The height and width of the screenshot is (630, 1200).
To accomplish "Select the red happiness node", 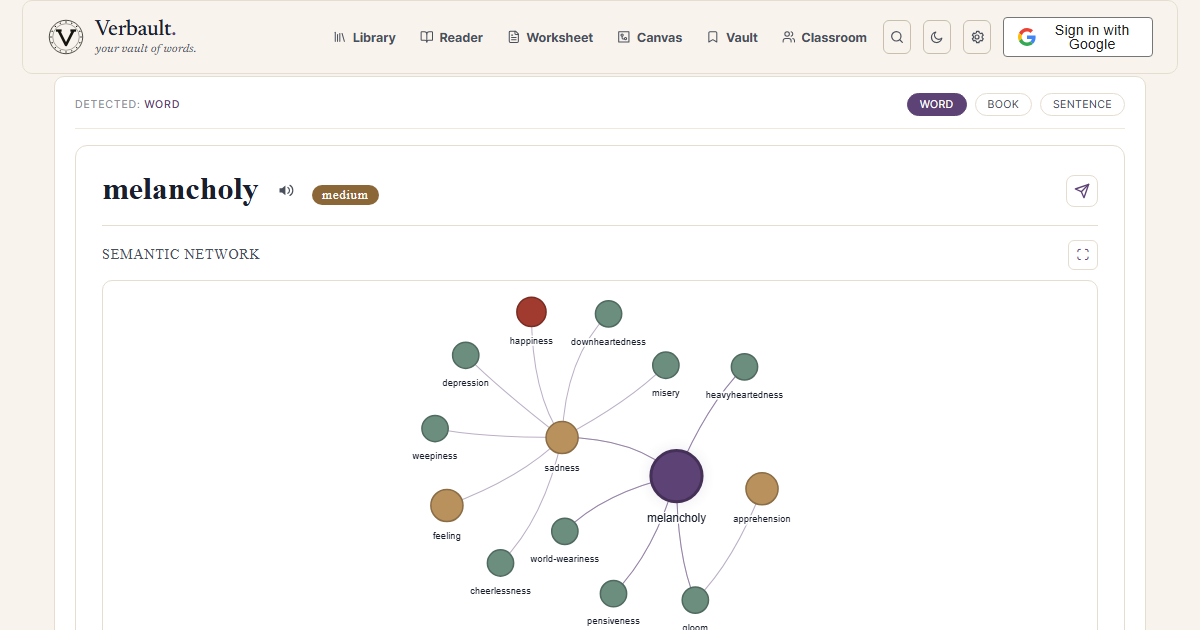I will point(531,312).
